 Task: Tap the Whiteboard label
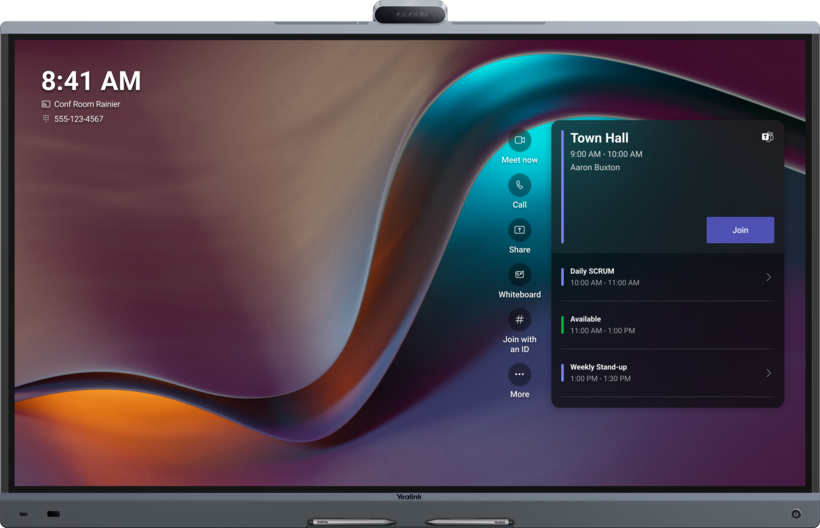pos(519,294)
